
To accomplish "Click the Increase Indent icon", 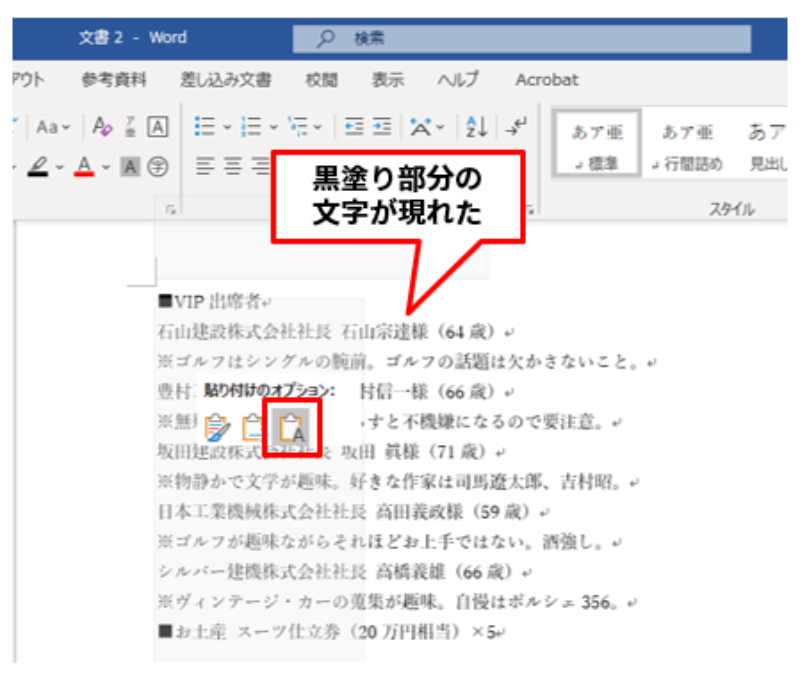I will (382, 127).
